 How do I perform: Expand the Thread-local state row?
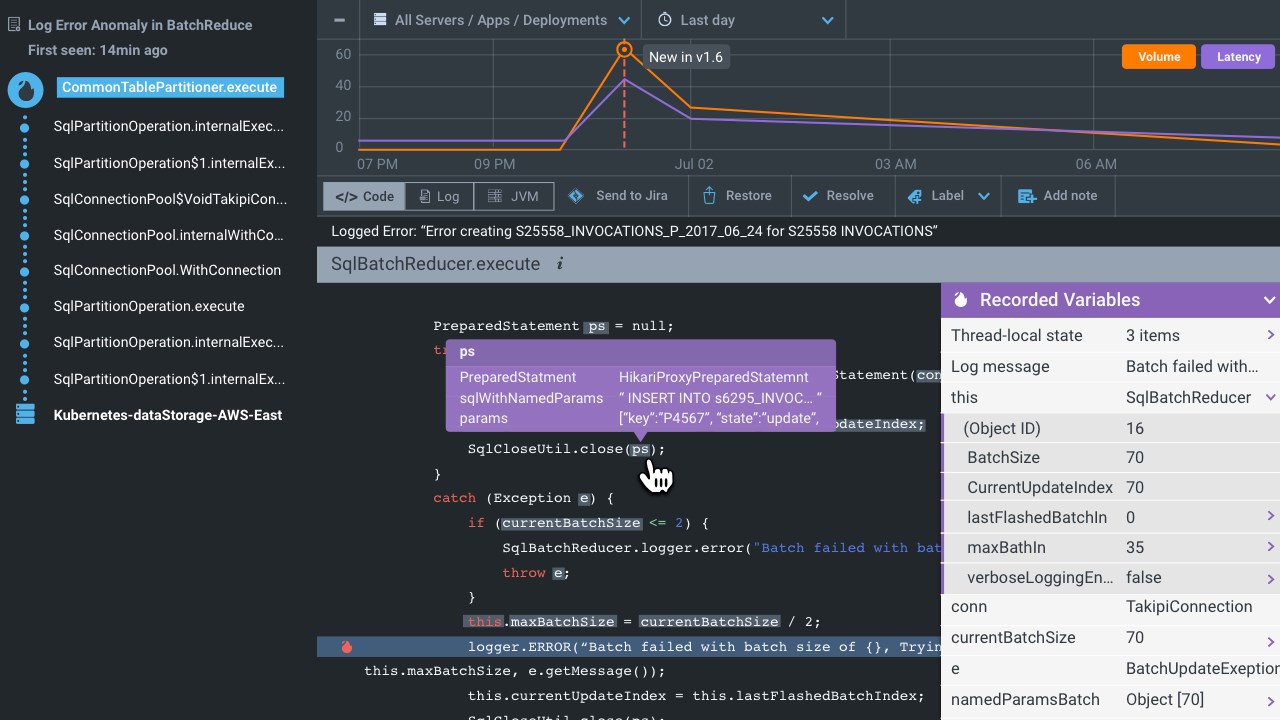pyautogui.click(x=1271, y=335)
